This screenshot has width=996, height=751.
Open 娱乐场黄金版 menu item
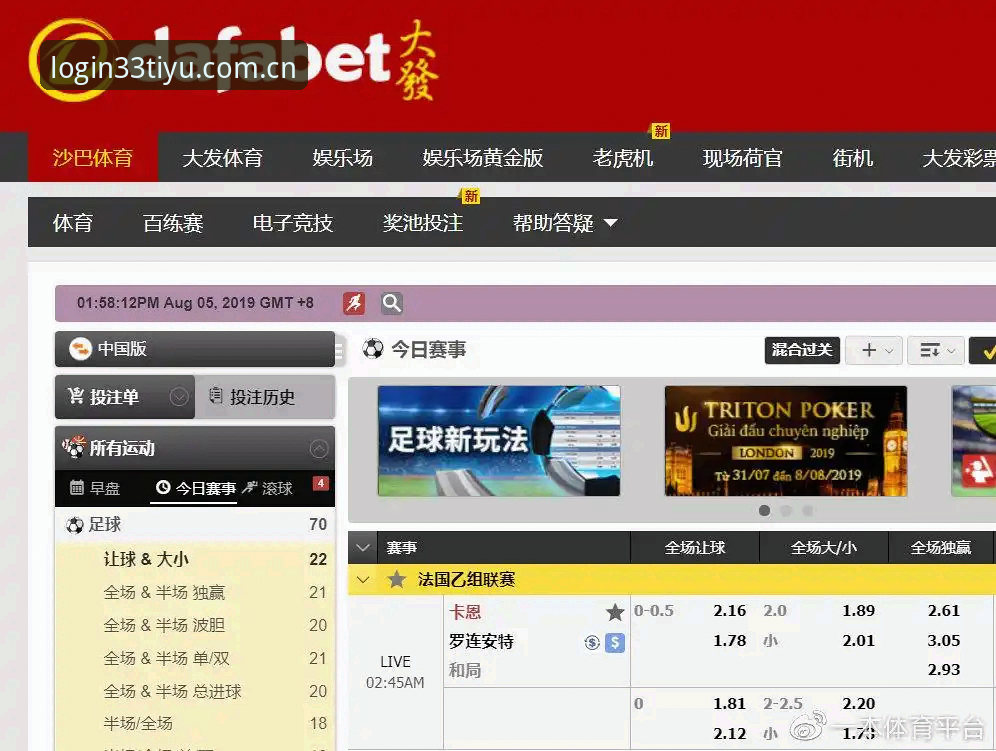483,158
